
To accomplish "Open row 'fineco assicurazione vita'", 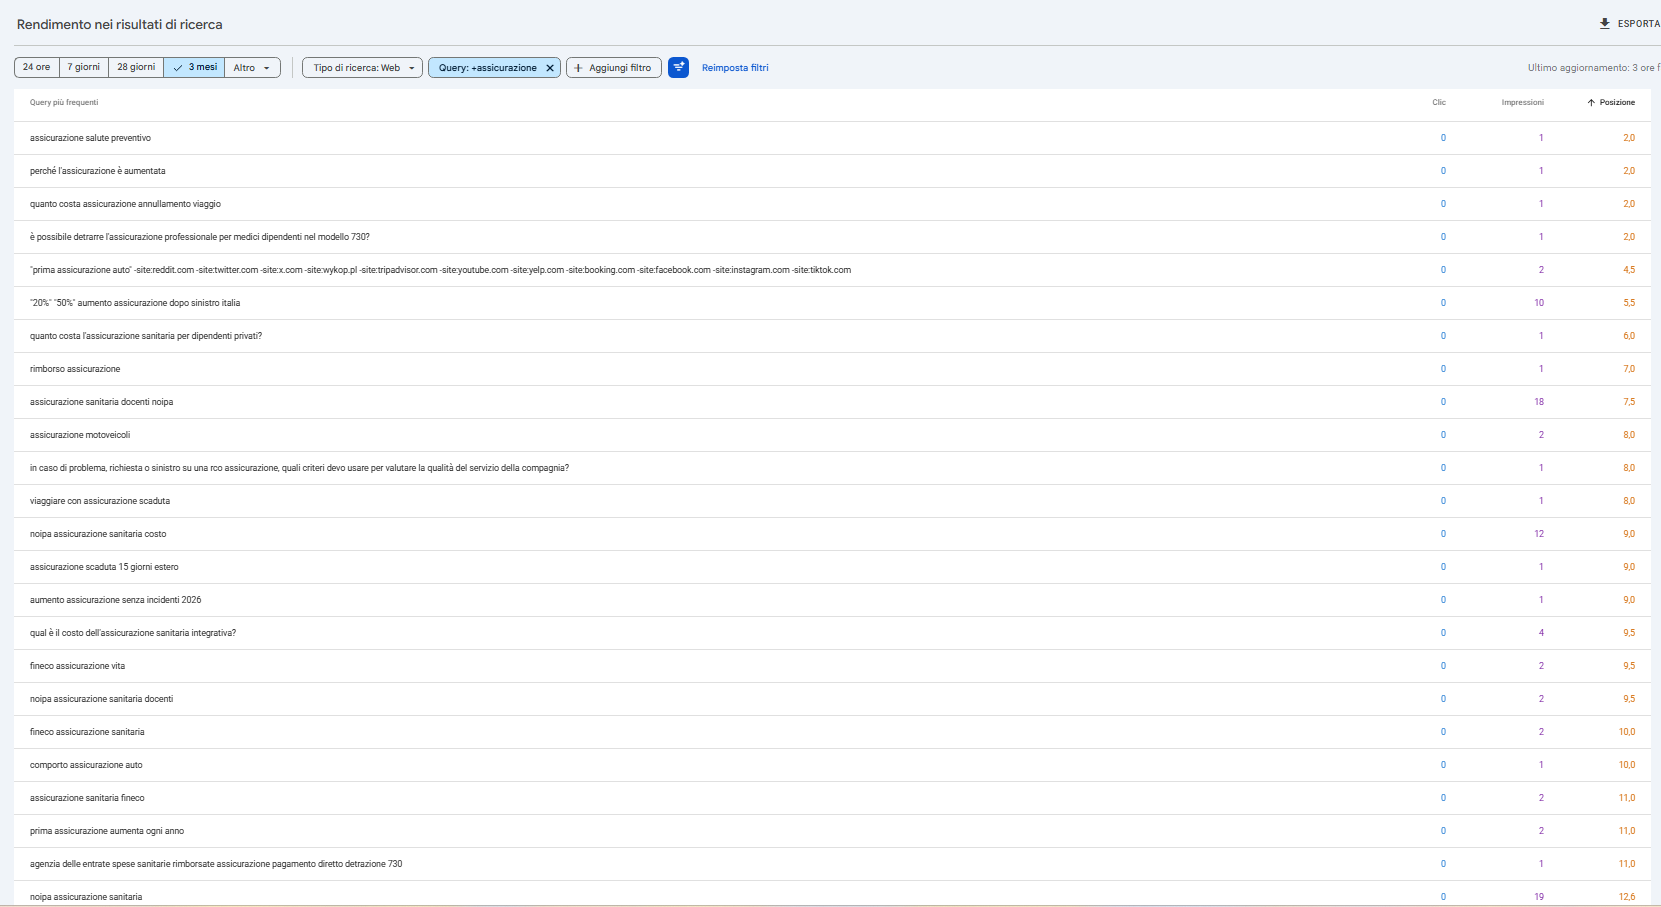I will coord(832,666).
